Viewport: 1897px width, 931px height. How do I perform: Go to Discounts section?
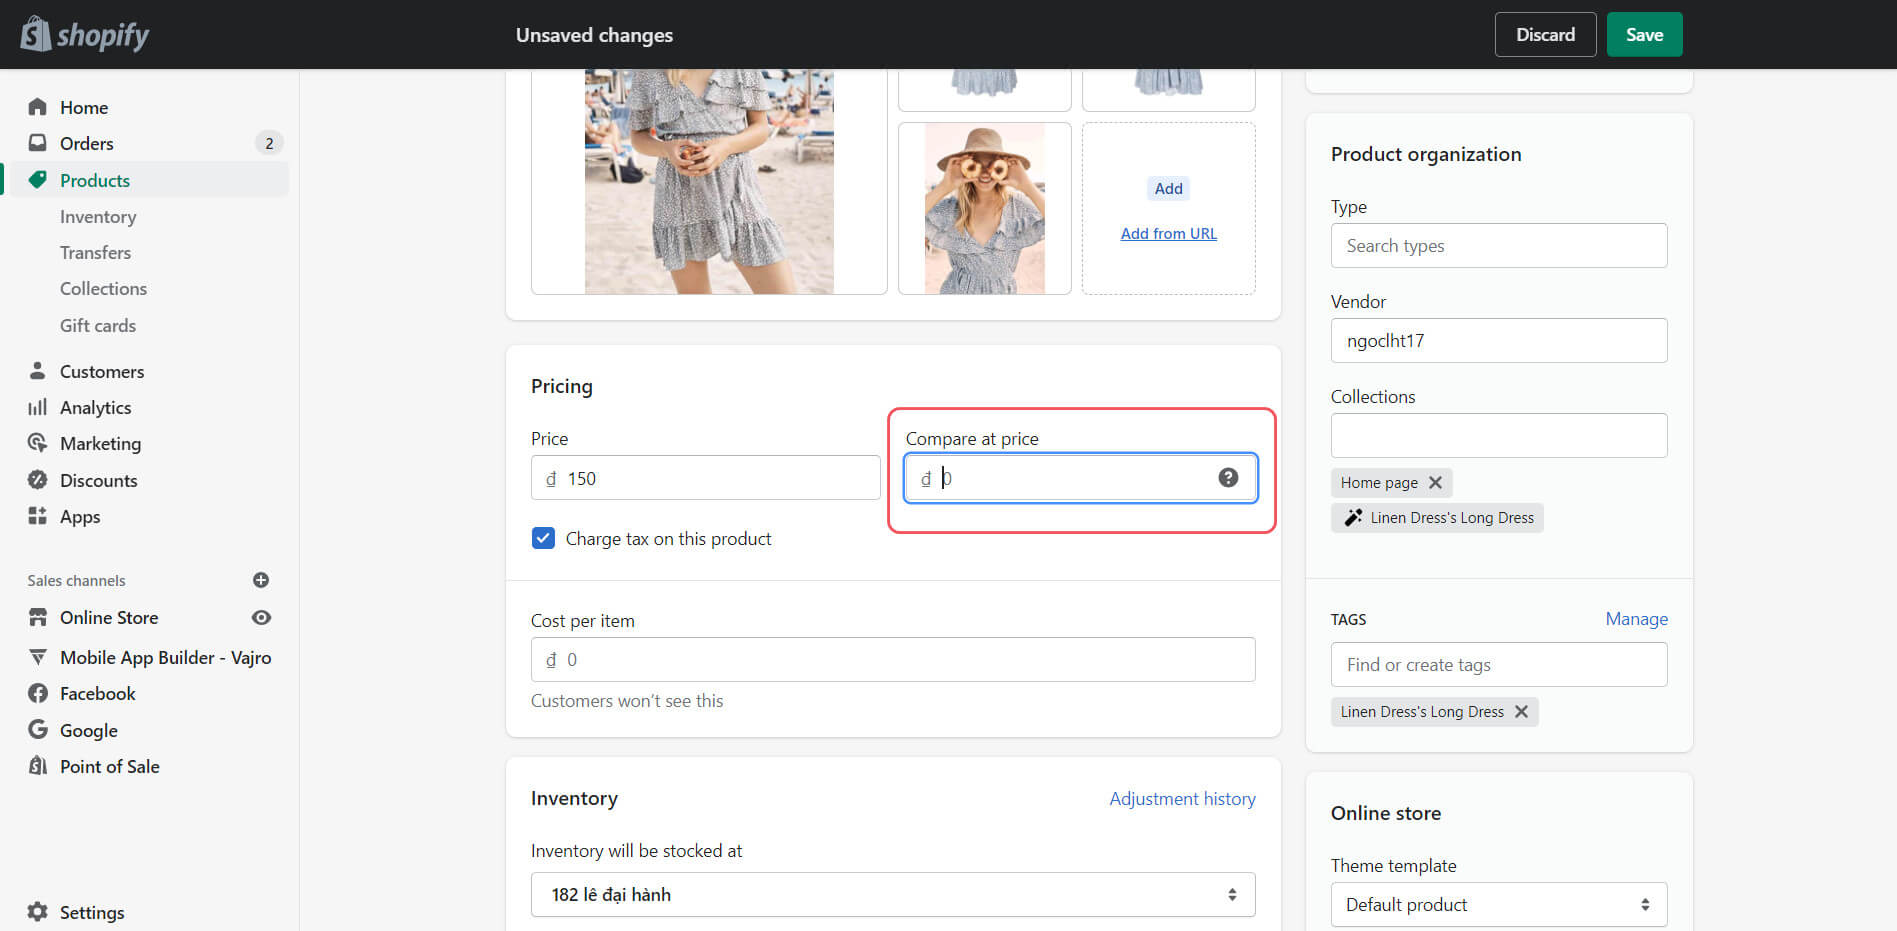coord(98,480)
